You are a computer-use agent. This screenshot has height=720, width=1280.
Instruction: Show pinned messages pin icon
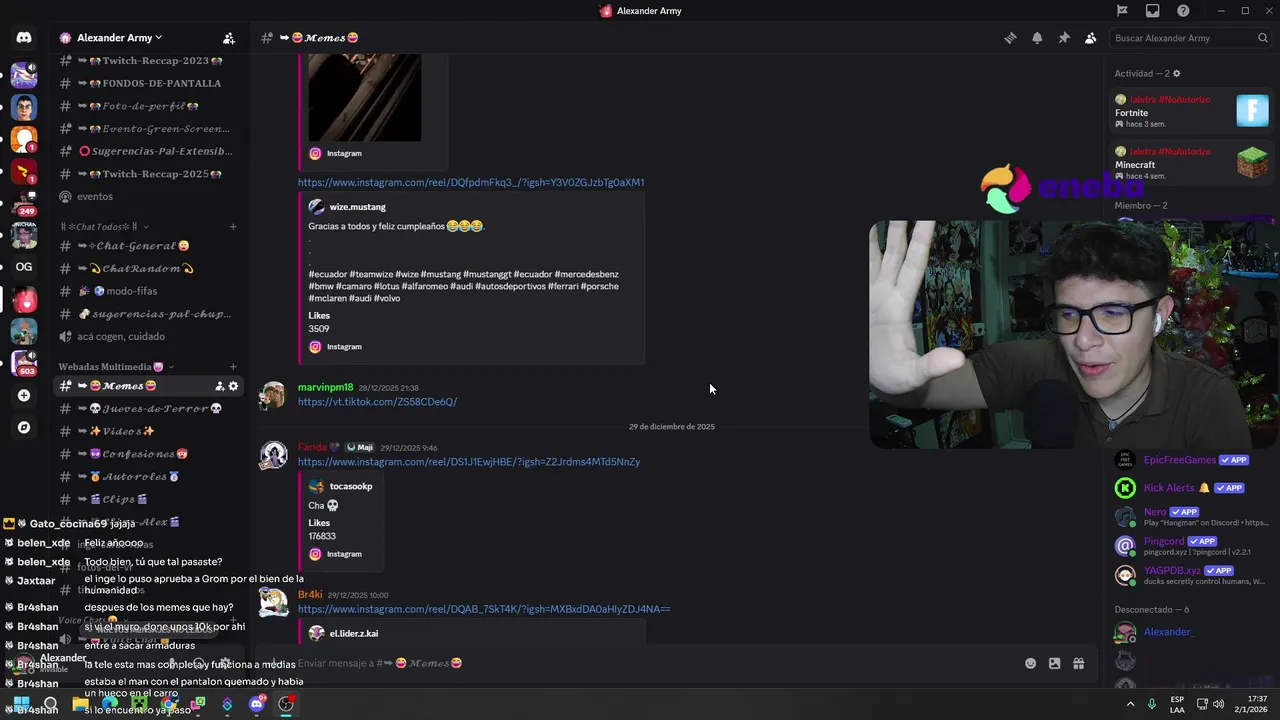[x=1064, y=38]
